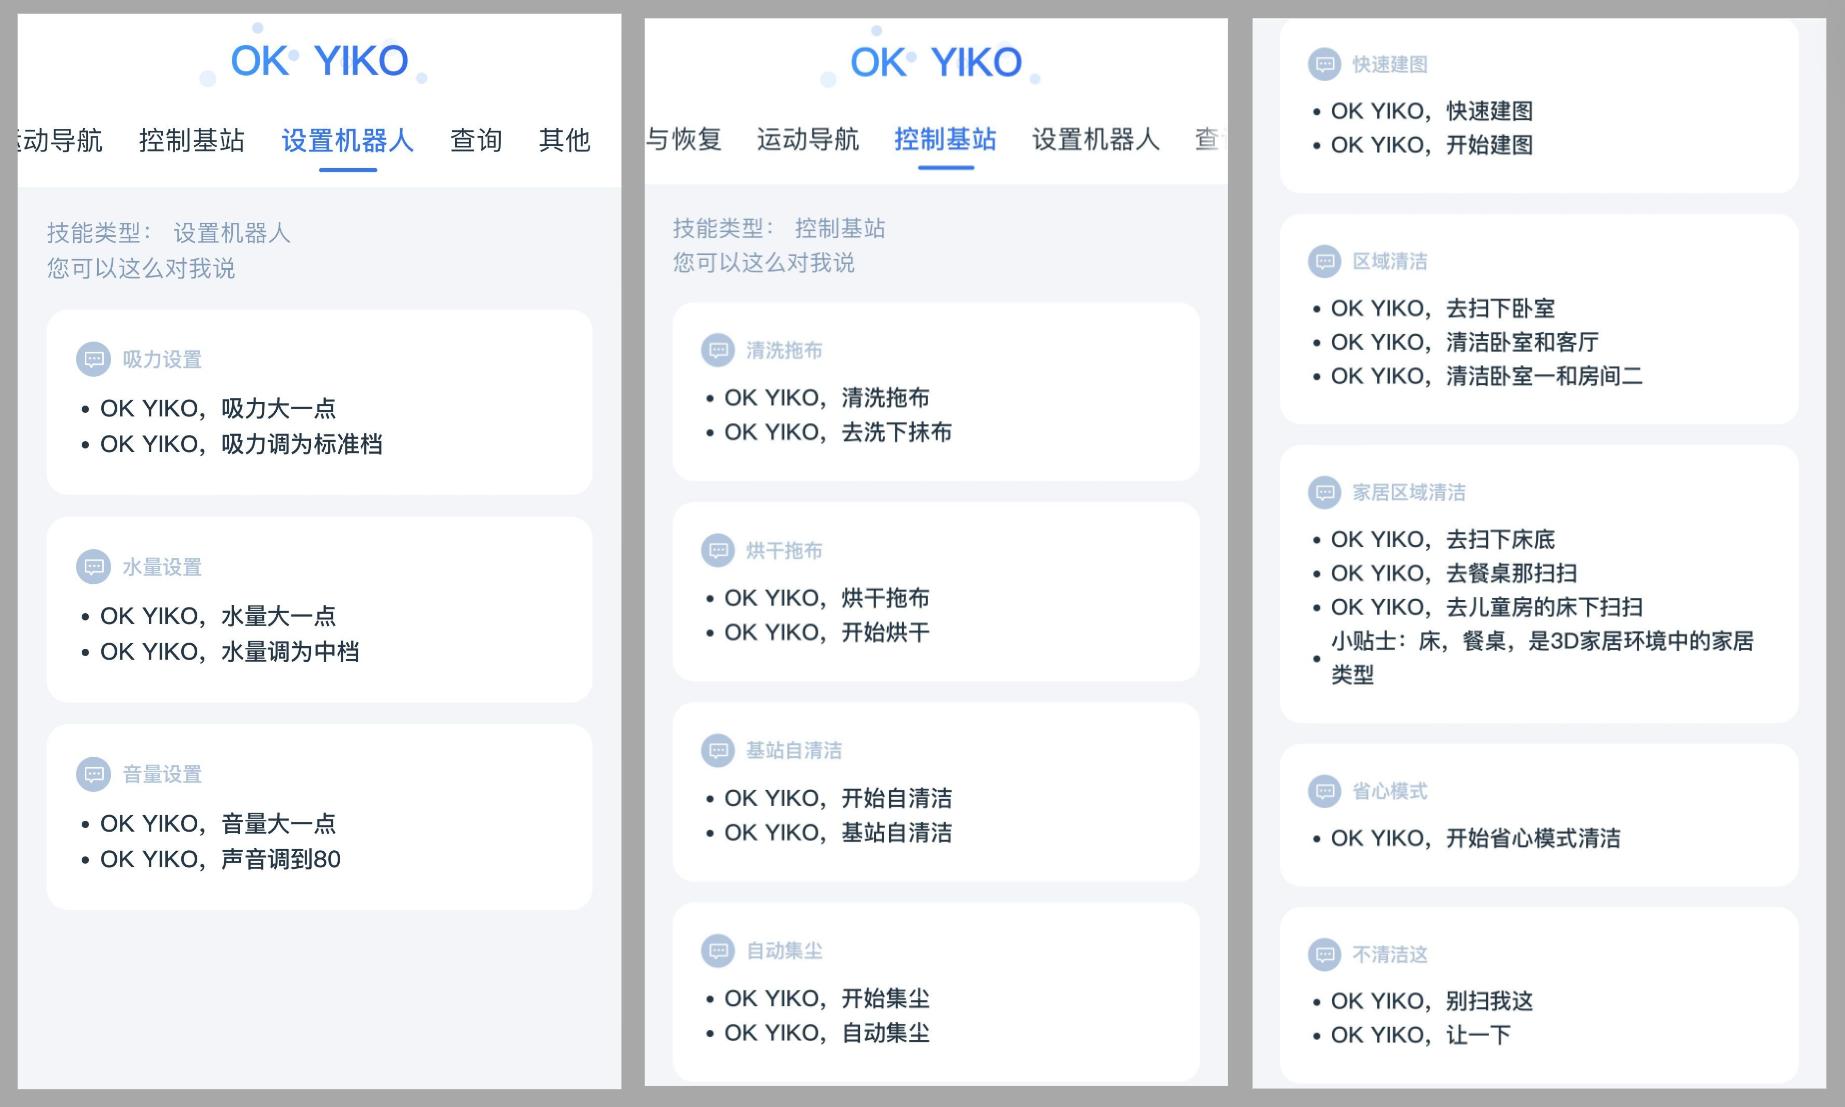The width and height of the screenshot is (1845, 1107).
Task: Click the chat icon beside 音量设置
Action: (x=94, y=774)
